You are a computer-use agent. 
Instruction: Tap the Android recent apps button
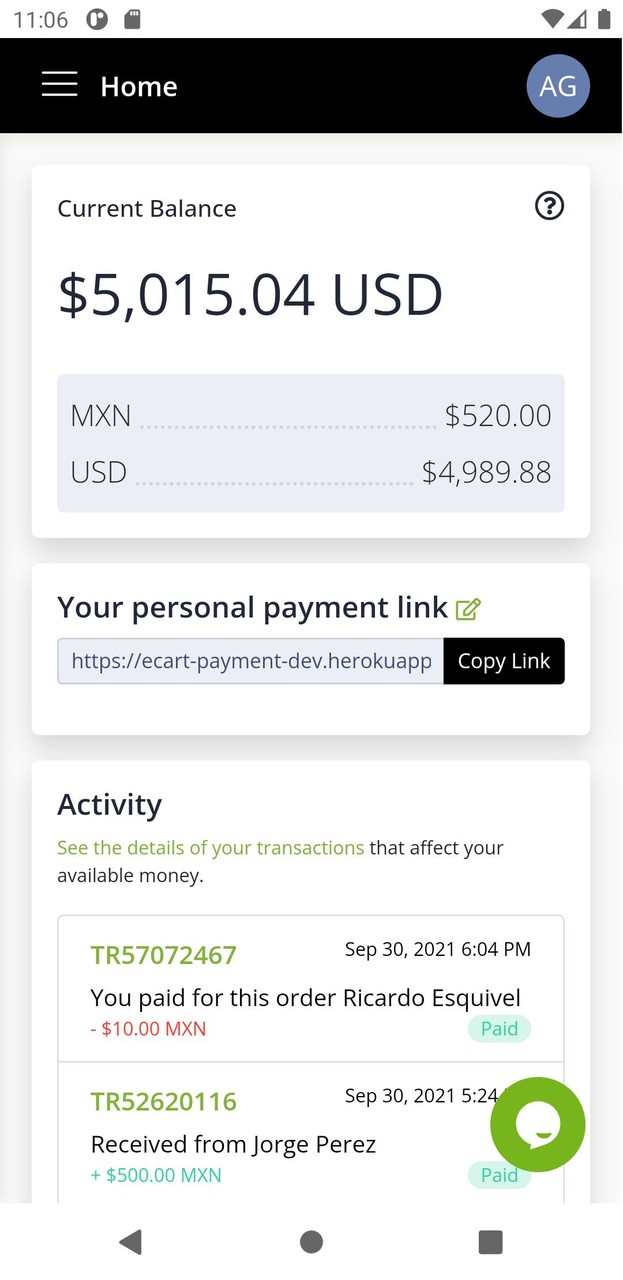(x=491, y=1242)
